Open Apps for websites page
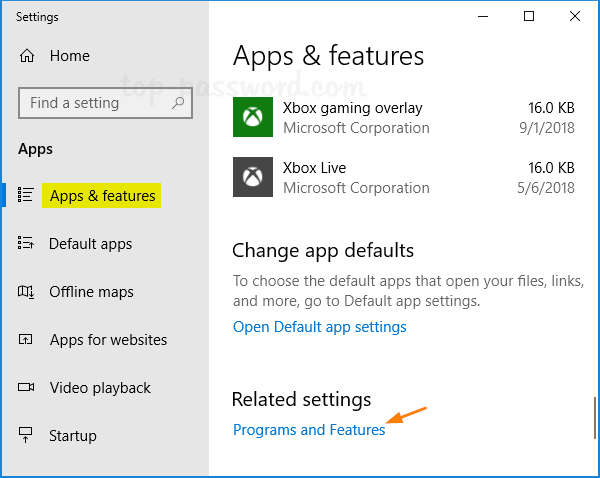 click(x=108, y=340)
